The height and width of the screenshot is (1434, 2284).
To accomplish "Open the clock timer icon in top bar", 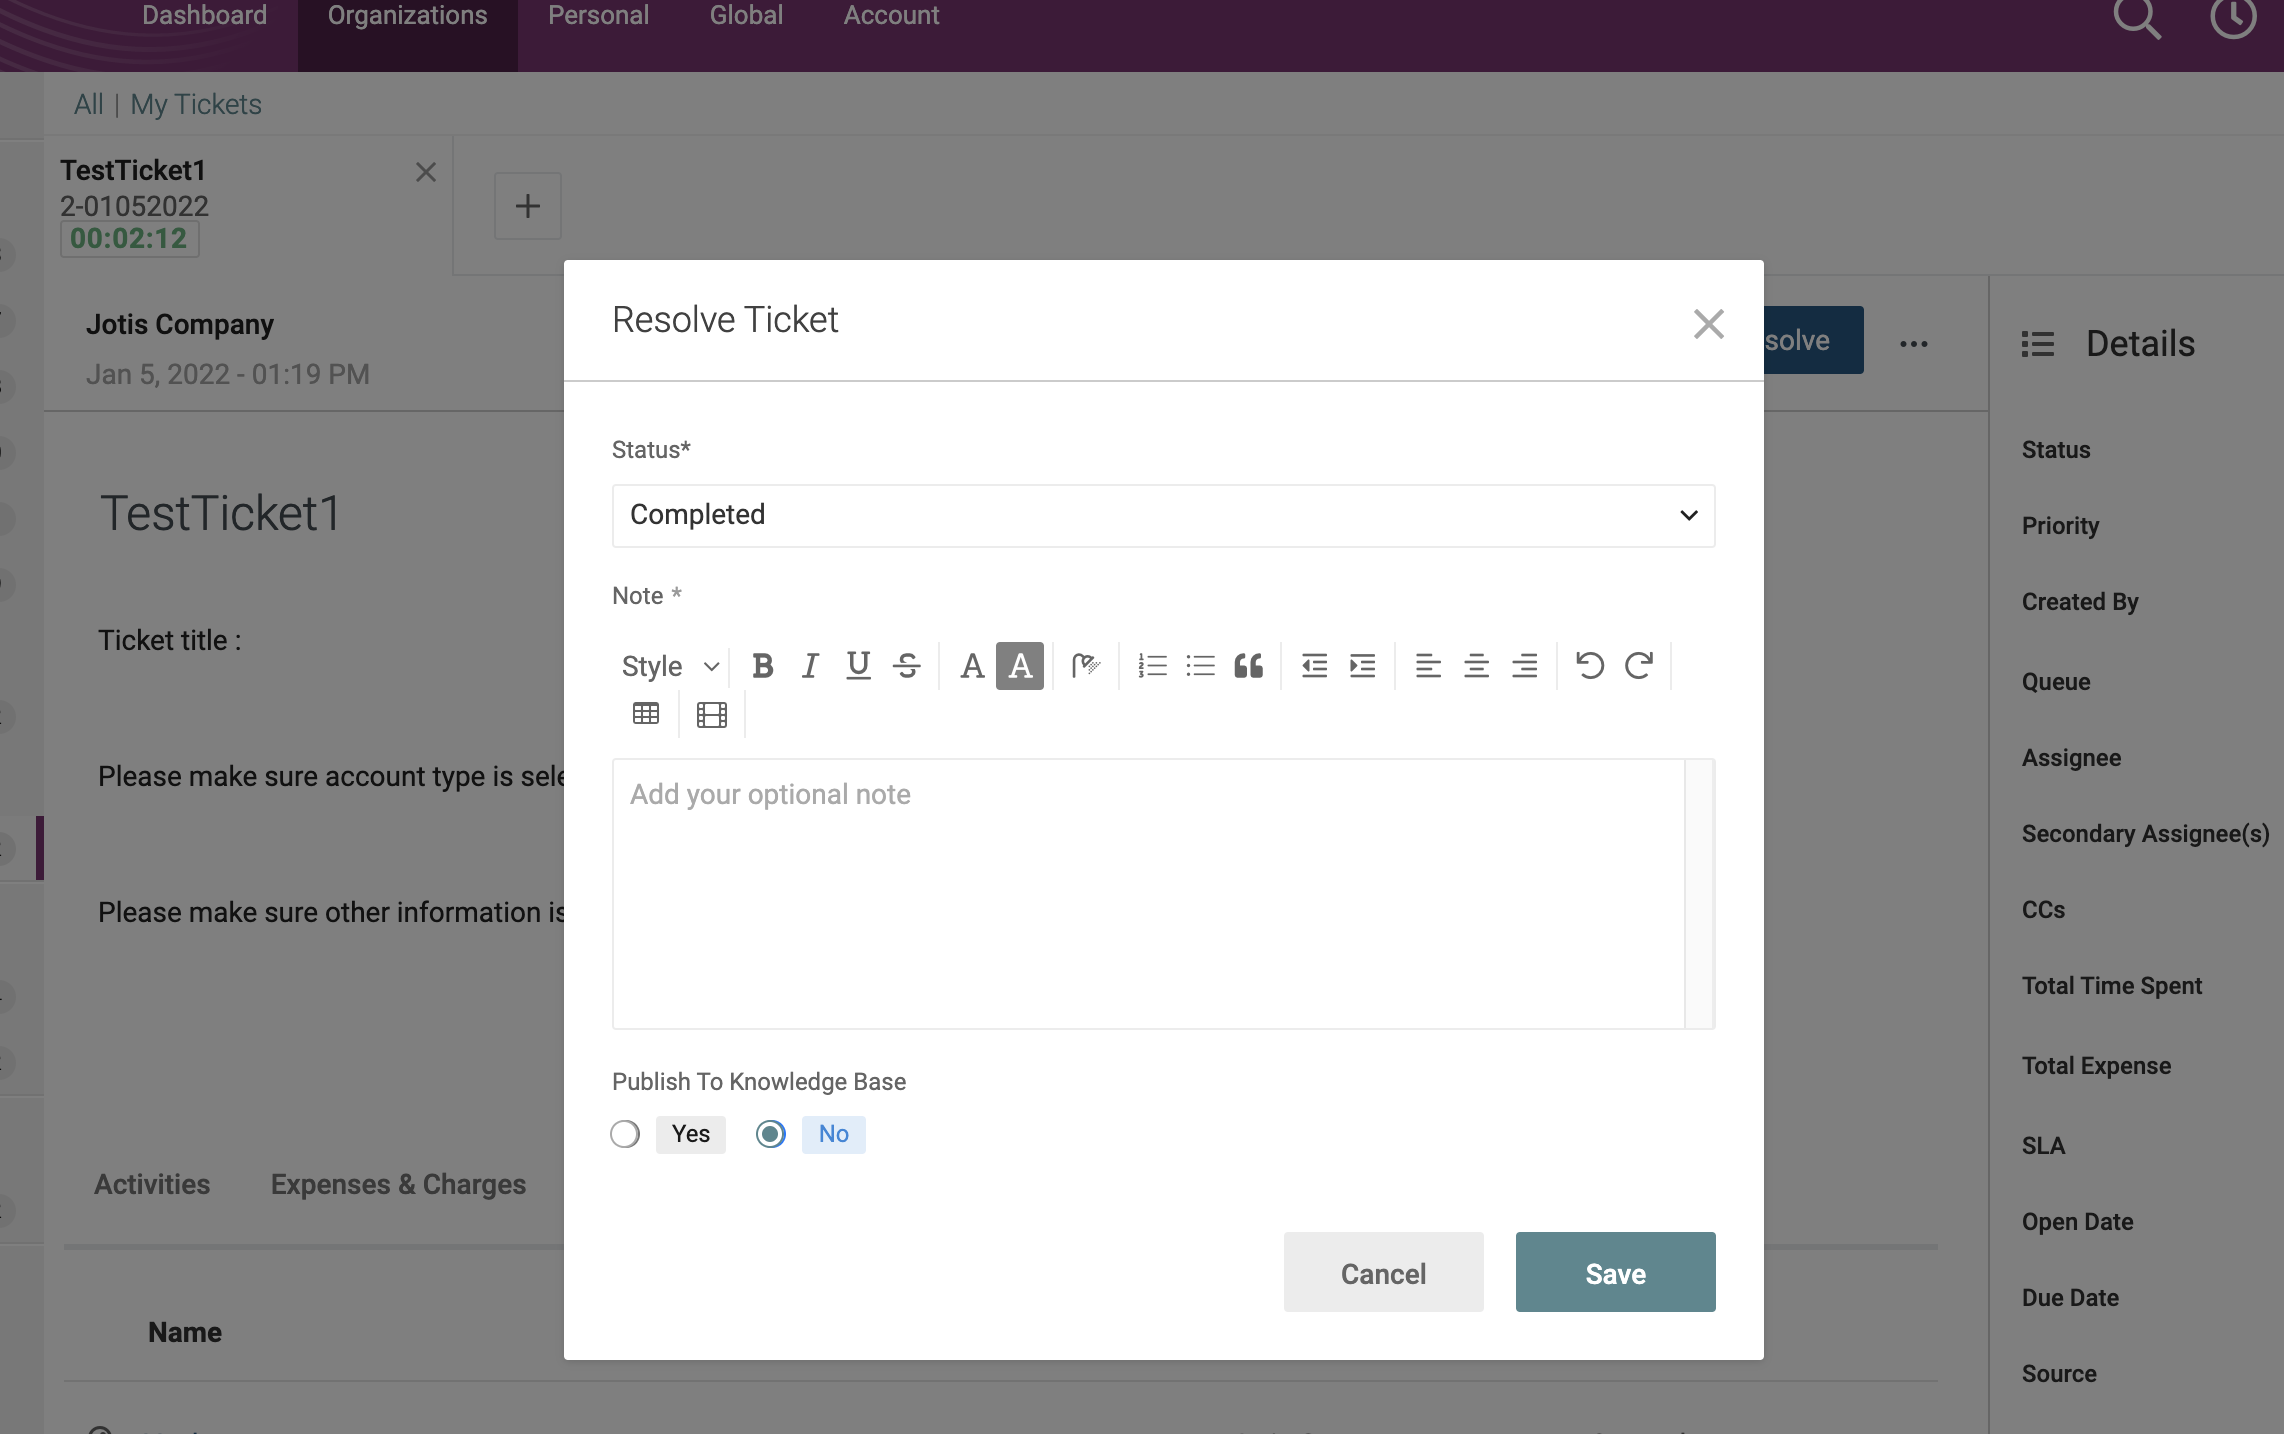I will [x=2232, y=18].
